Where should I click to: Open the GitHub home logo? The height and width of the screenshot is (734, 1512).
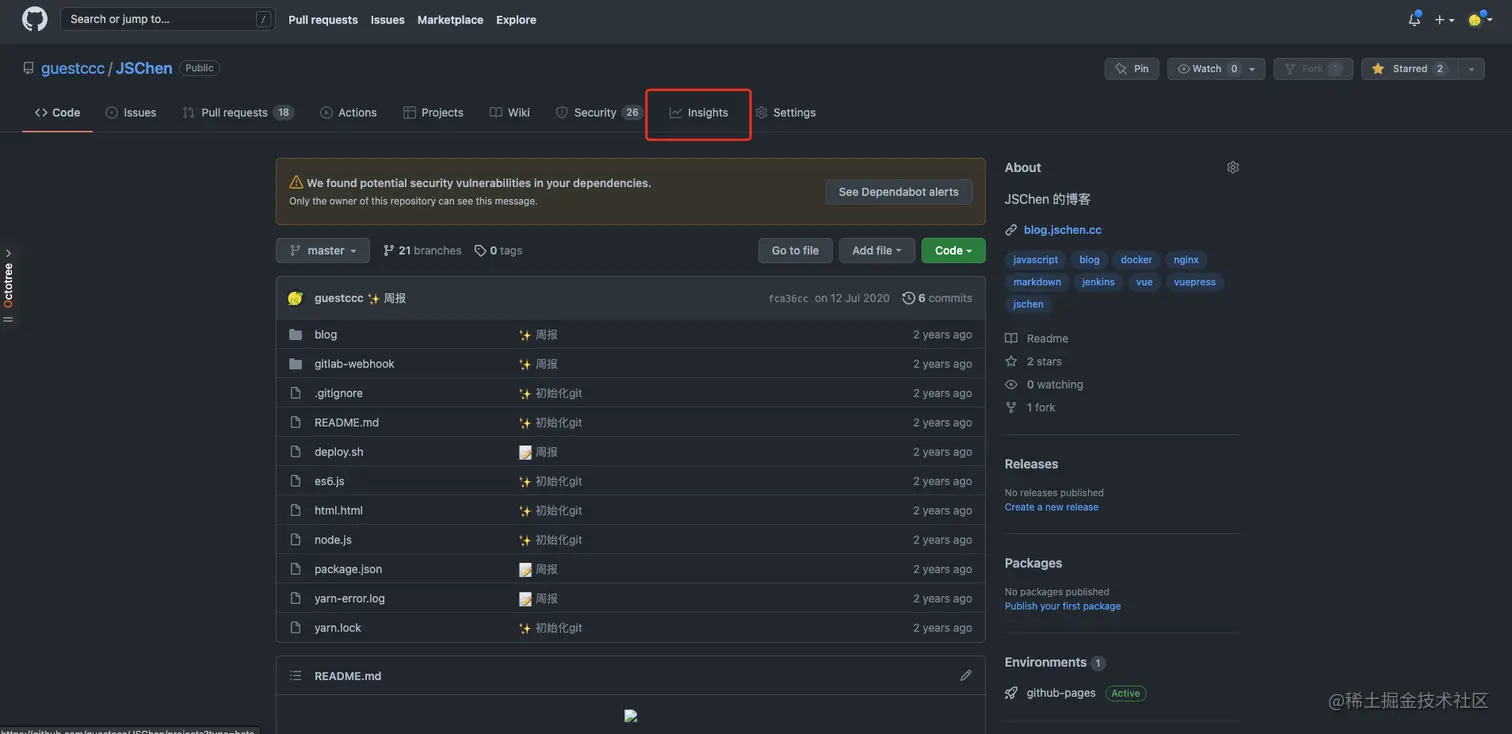point(34,19)
